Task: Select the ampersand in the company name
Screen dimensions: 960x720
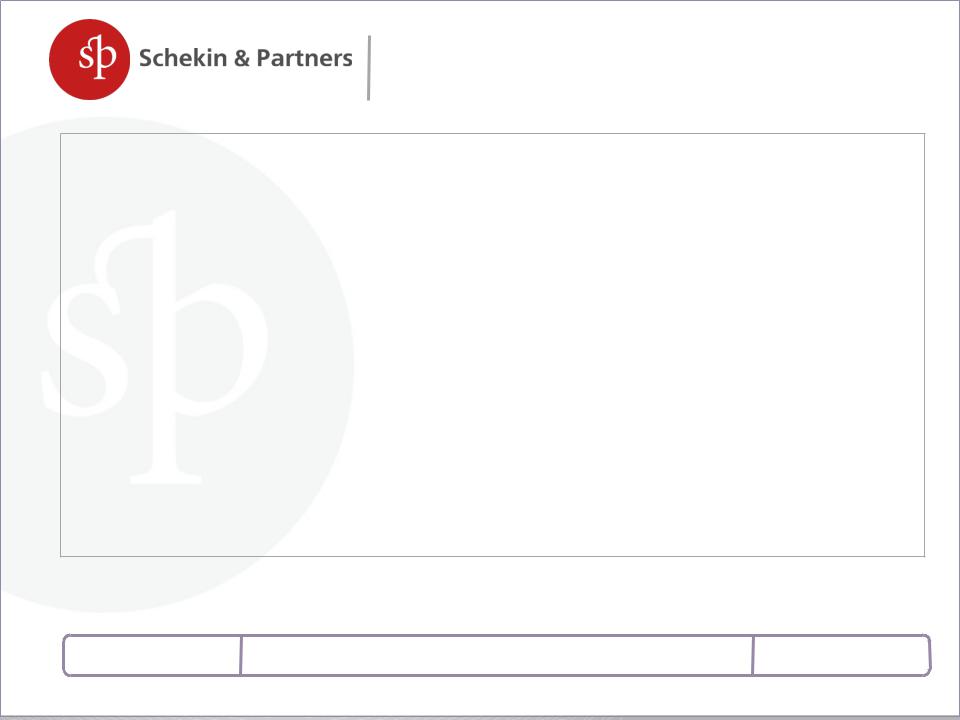Action: tap(242, 59)
